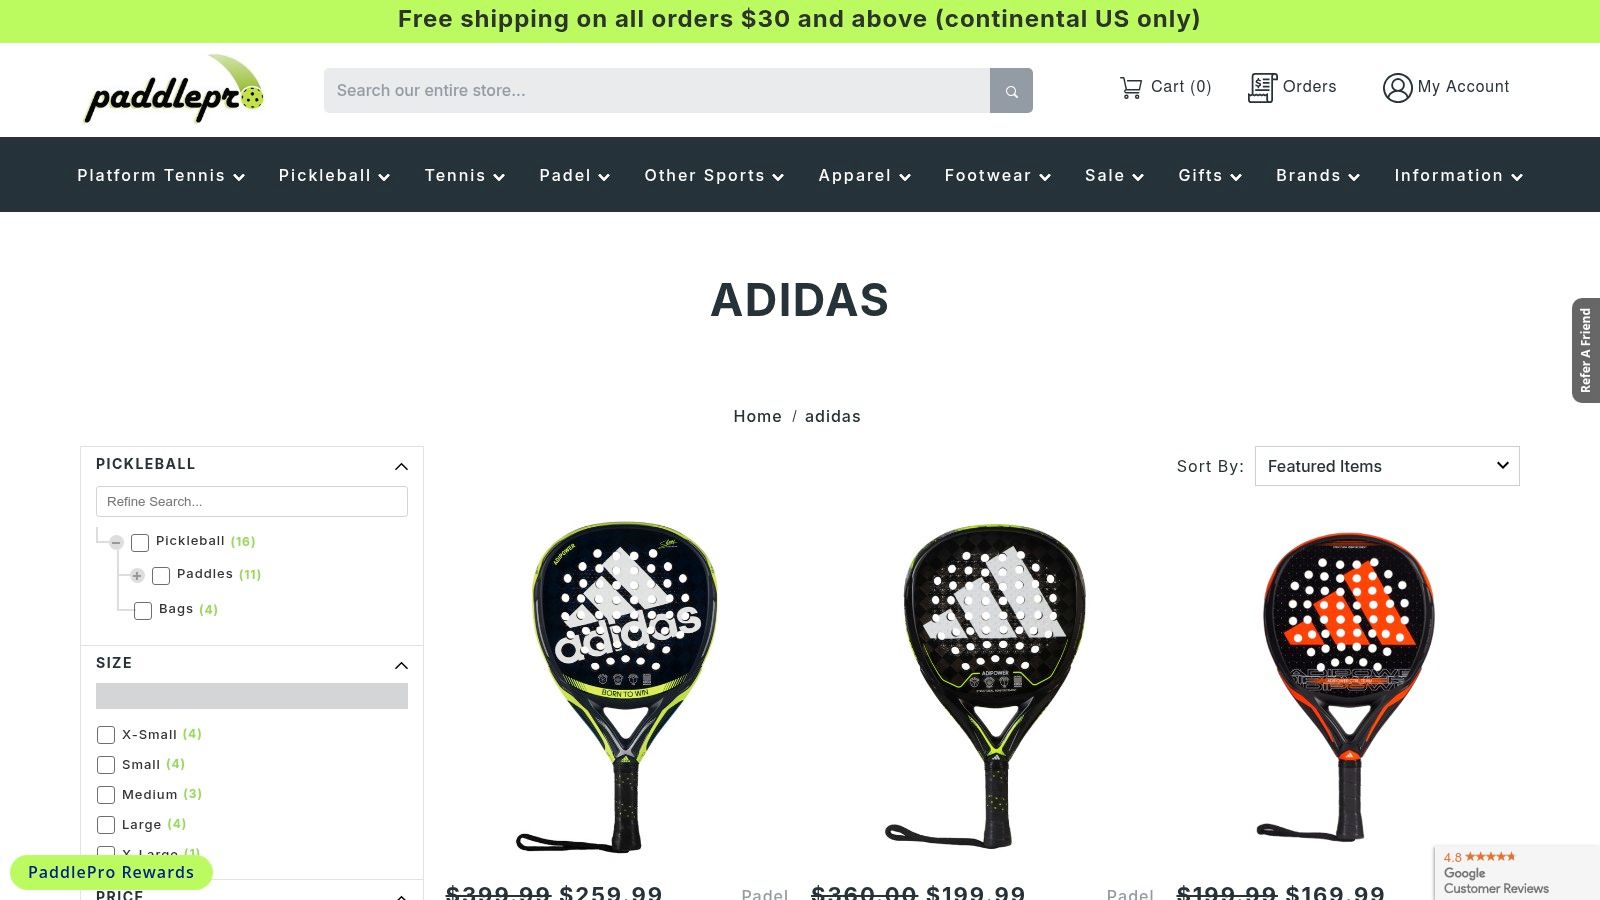This screenshot has height=900, width=1600.
Task: Check the Bags filter checkbox
Action: pos(143,611)
